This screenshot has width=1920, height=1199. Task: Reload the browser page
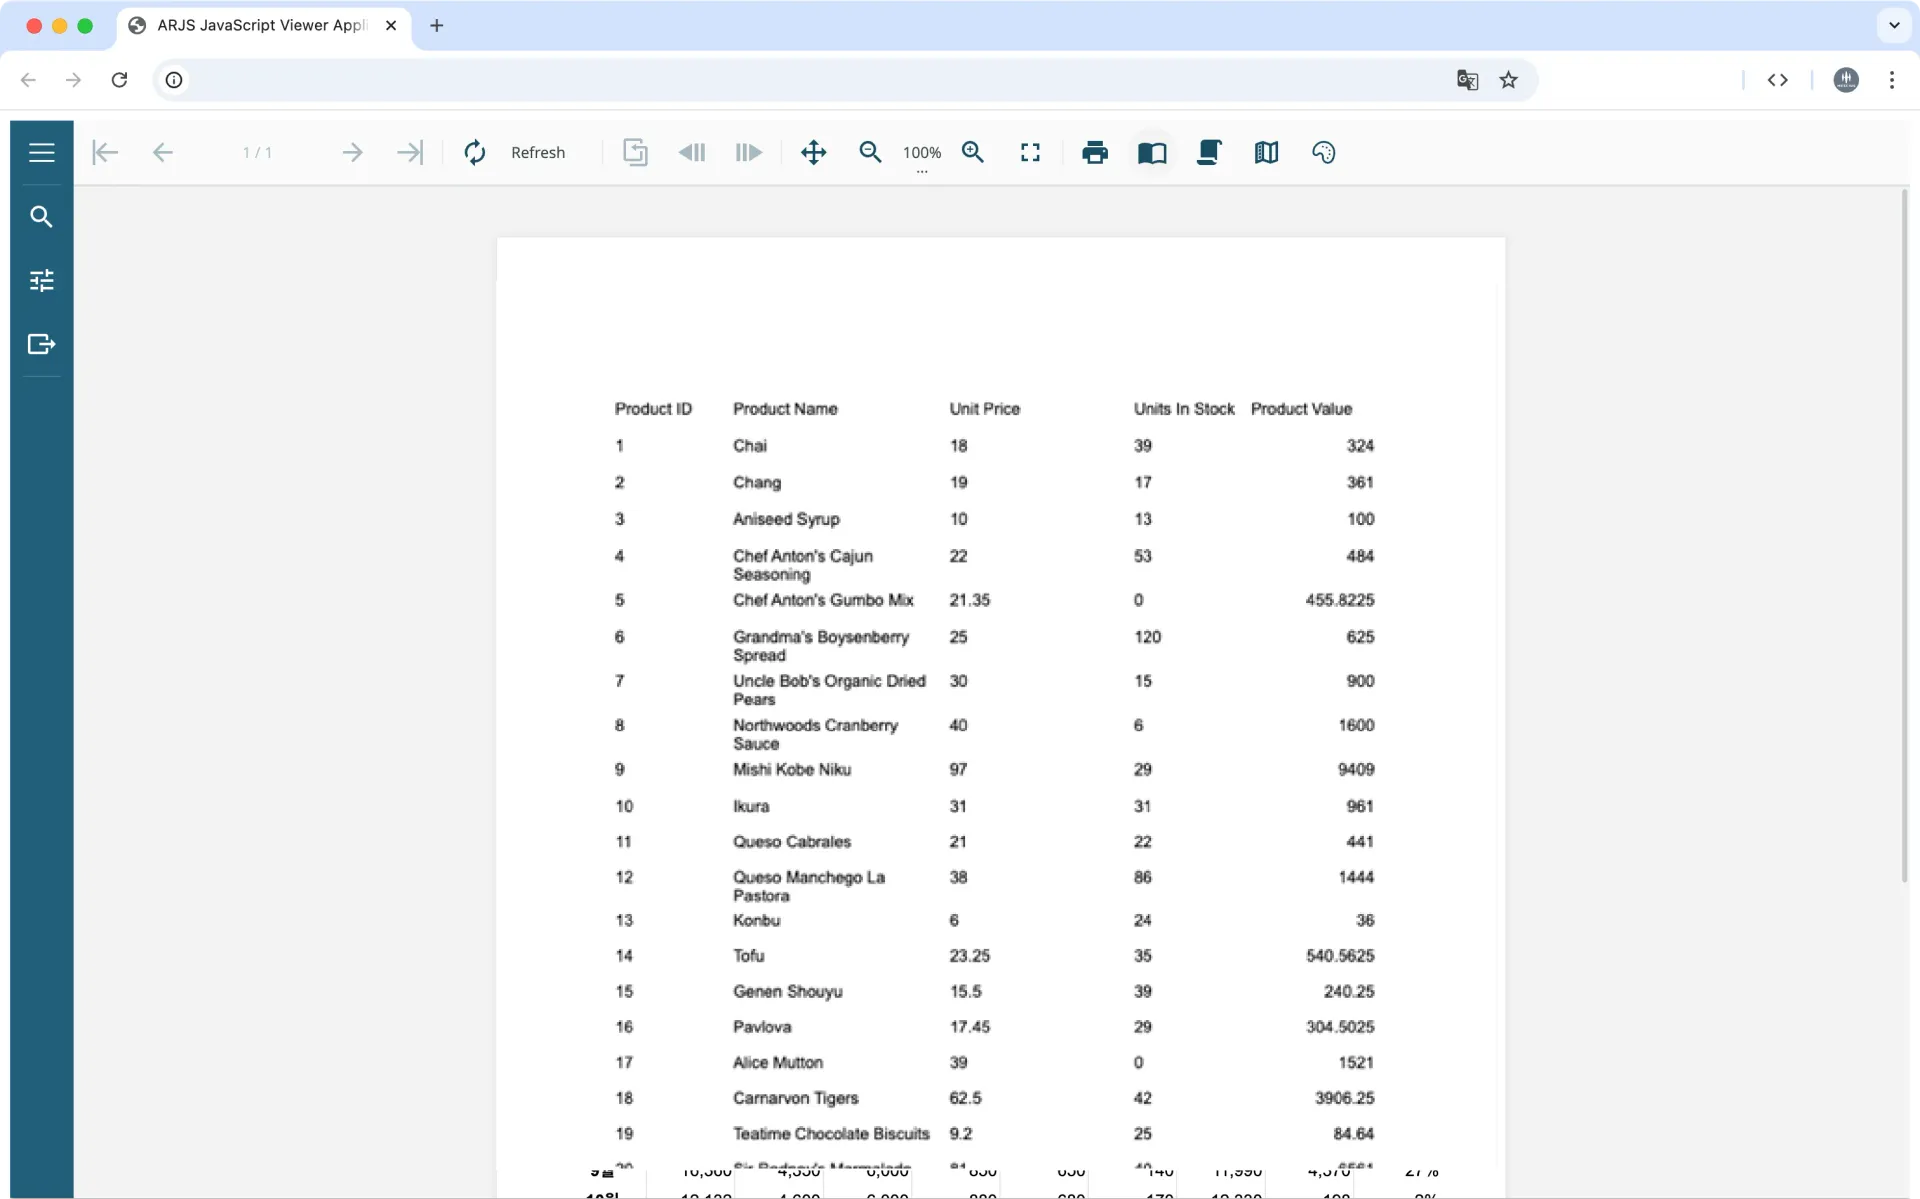(x=119, y=80)
